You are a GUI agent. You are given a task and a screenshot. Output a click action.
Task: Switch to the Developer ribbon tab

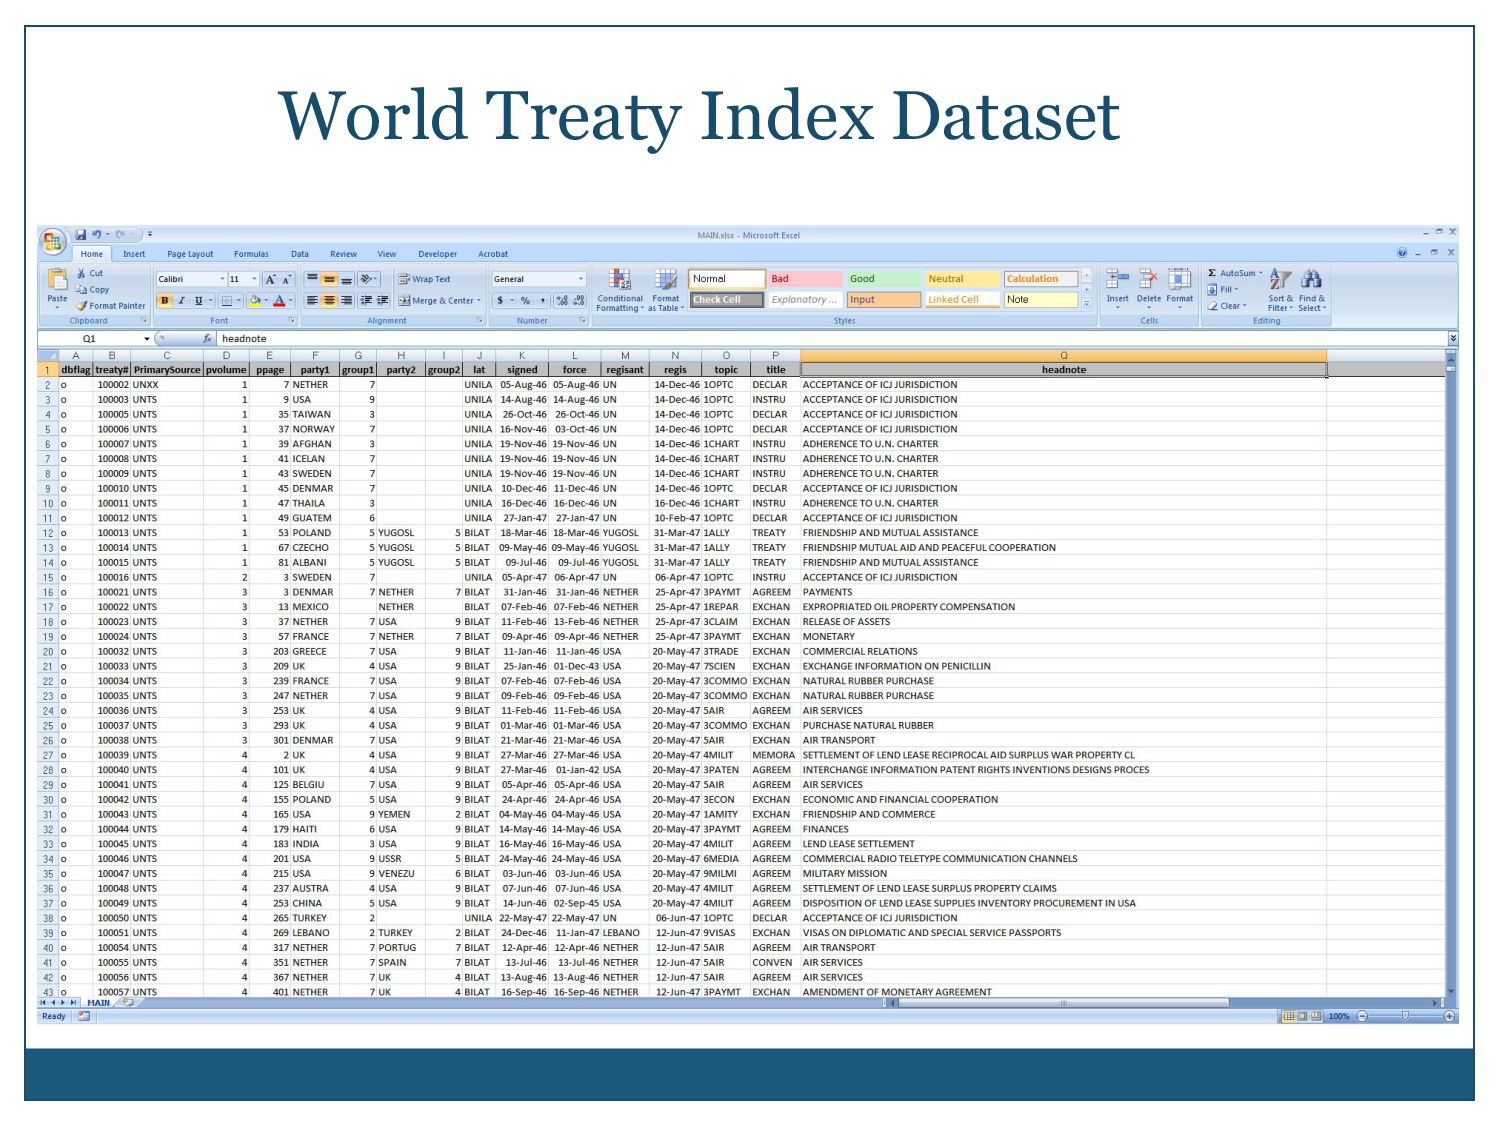(437, 254)
